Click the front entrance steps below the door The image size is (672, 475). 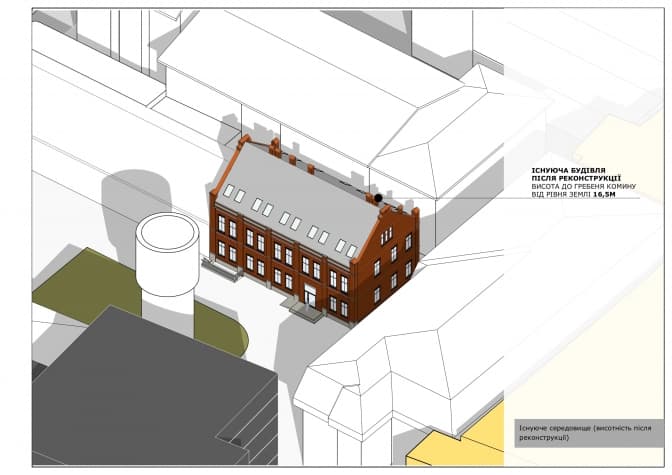304,311
